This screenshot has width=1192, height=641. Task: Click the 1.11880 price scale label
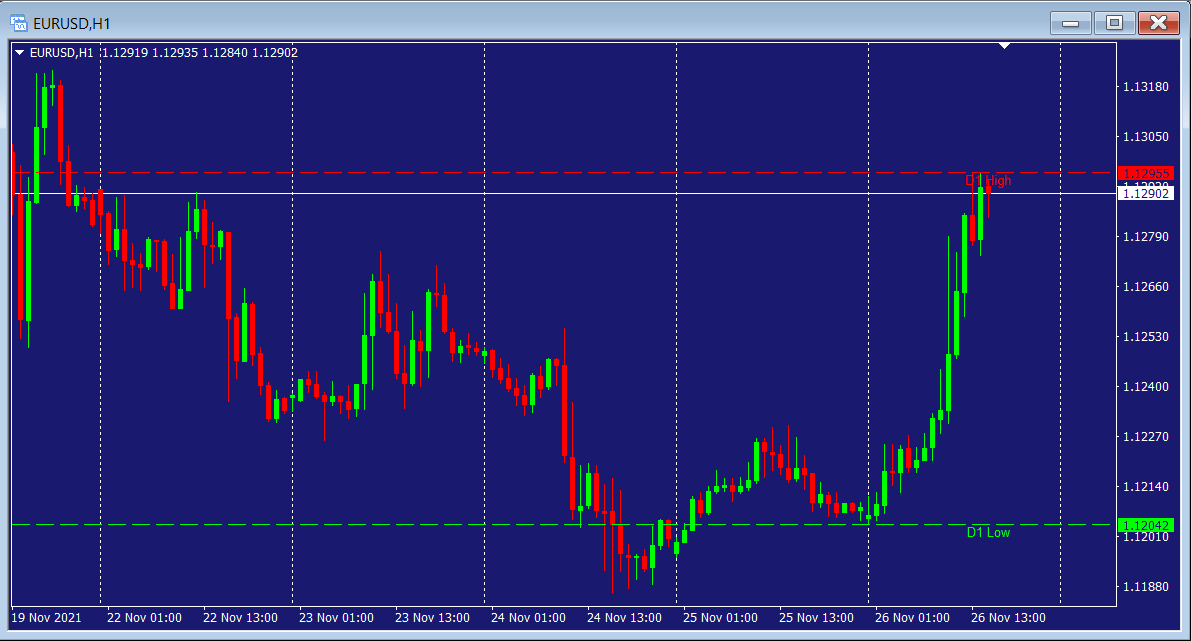[x=1146, y=587]
